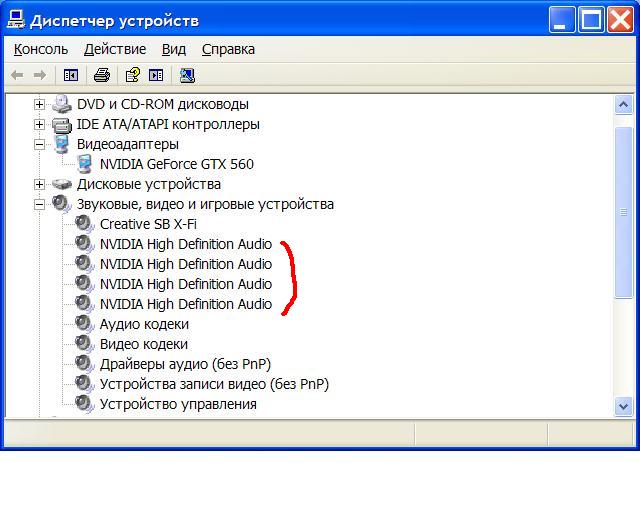Click Scan for hardware changes icon
Image resolution: width=640 pixels, height=512 pixels.
pos(187,76)
